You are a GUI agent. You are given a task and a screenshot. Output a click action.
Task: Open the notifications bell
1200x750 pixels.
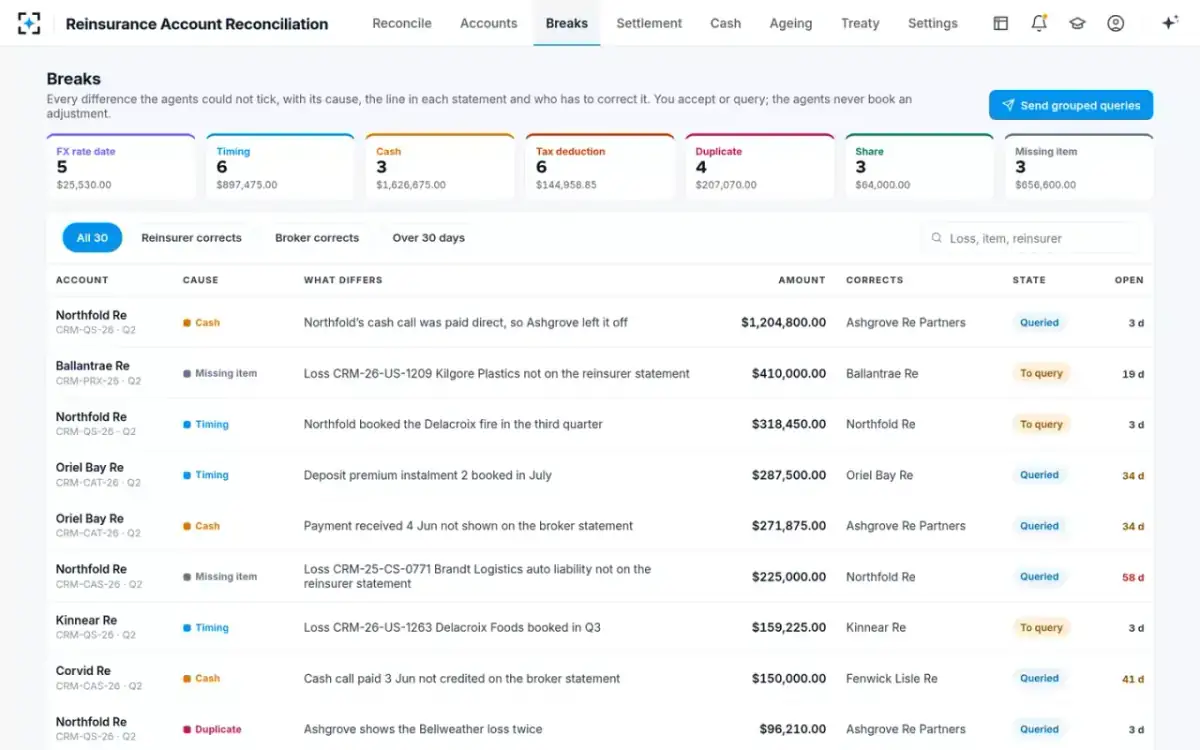(x=1039, y=23)
